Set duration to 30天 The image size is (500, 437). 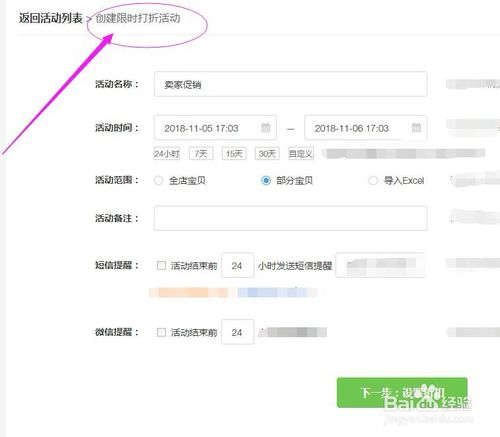point(267,154)
